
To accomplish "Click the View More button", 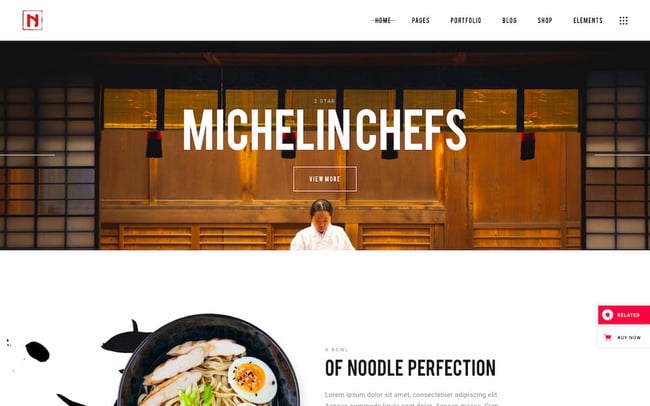I will click(325, 179).
